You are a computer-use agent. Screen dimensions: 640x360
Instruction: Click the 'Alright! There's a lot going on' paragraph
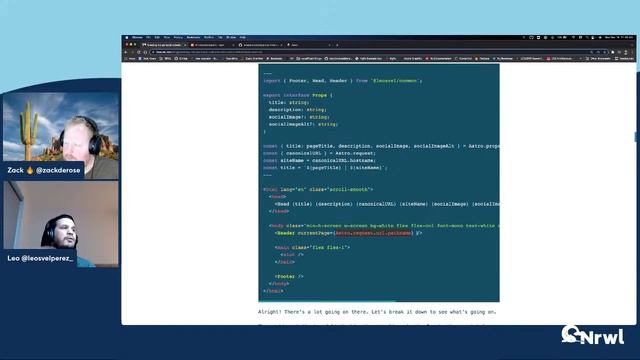click(x=377, y=312)
